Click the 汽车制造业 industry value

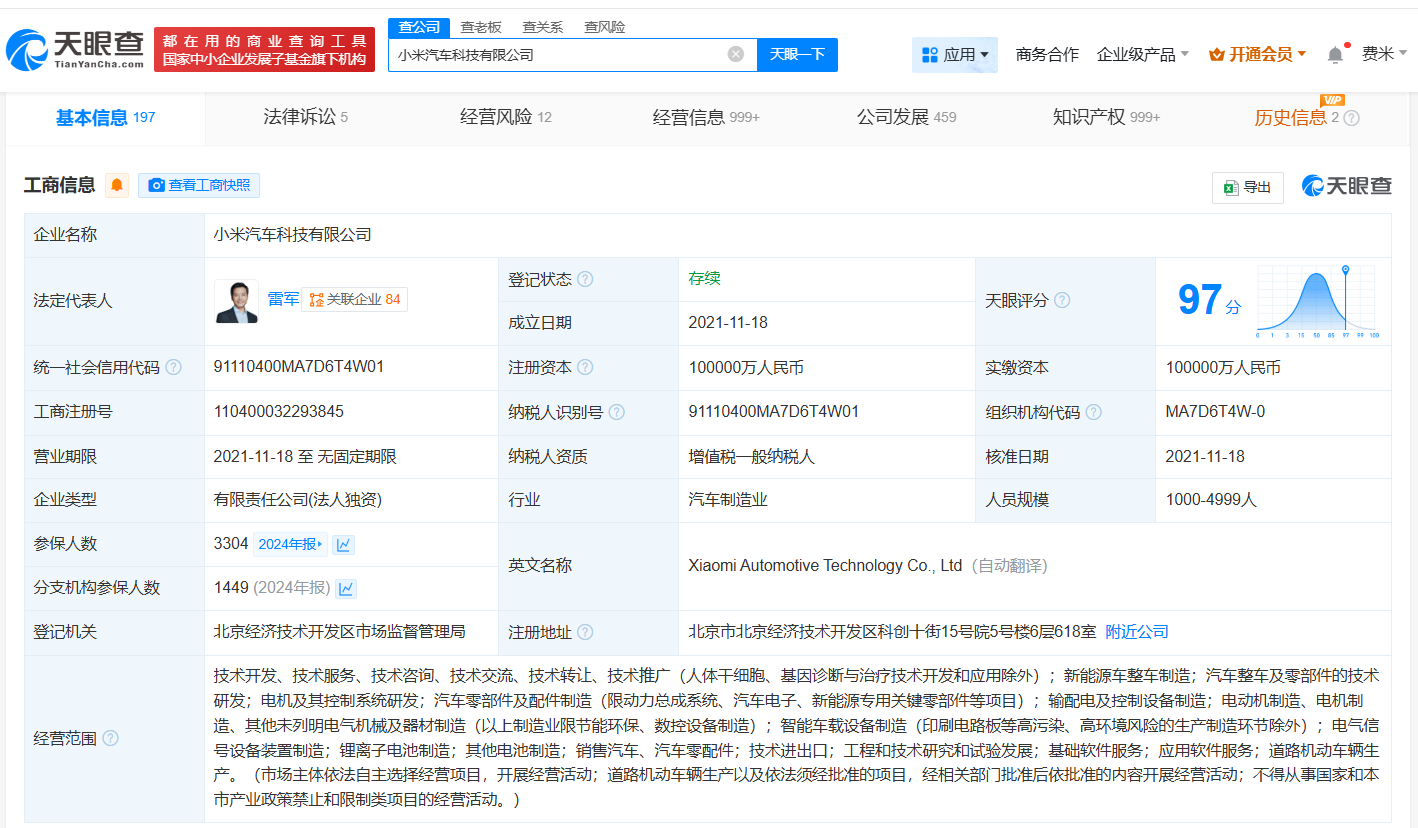click(x=728, y=500)
